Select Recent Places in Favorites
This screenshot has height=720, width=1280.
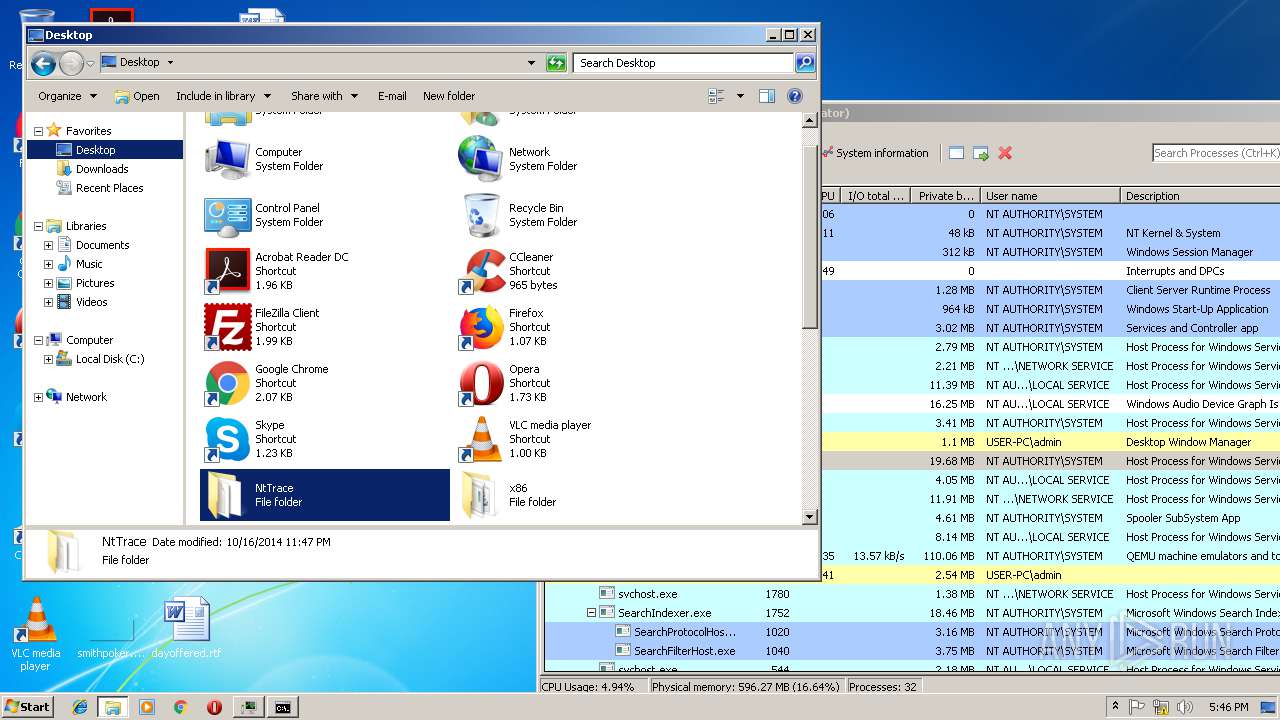tap(109, 188)
